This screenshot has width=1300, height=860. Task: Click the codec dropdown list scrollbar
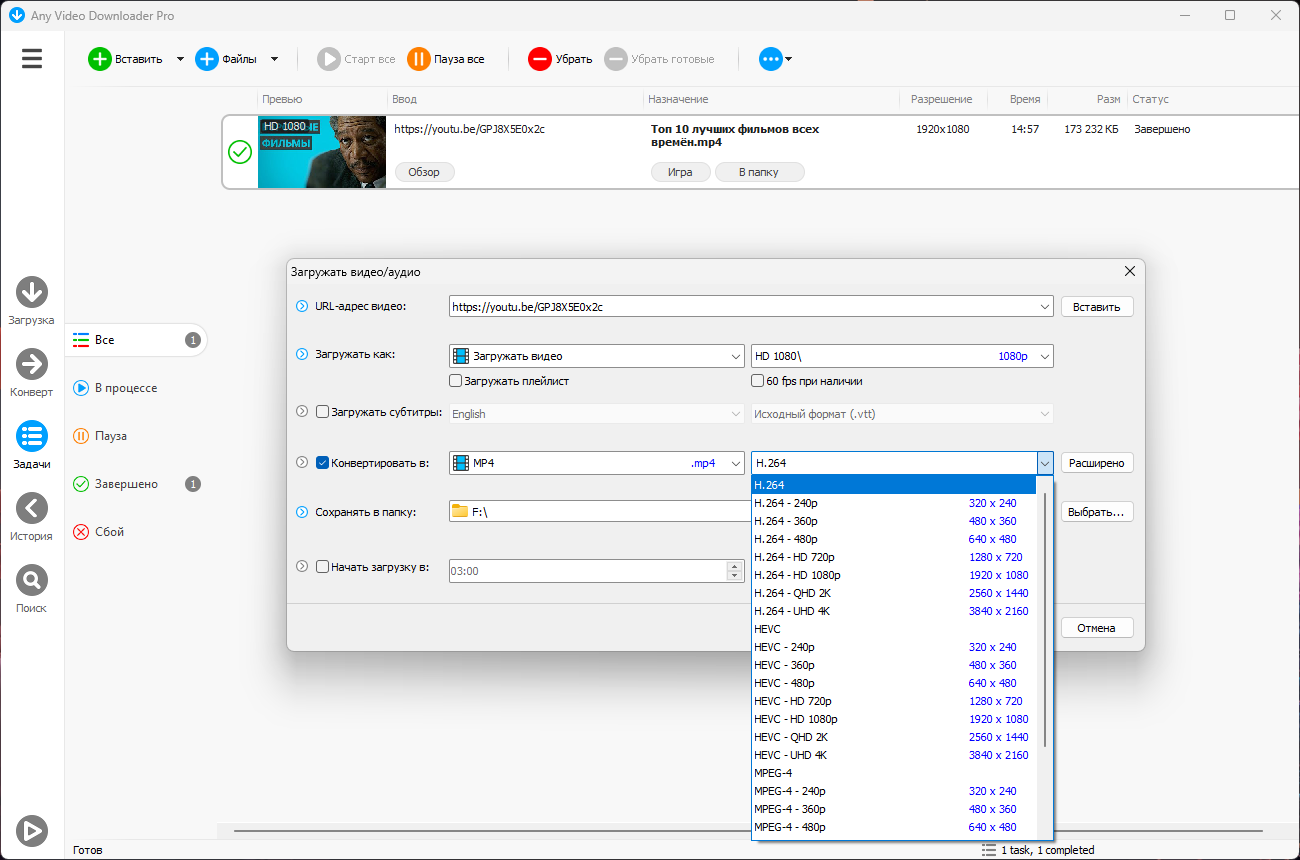click(1045, 620)
